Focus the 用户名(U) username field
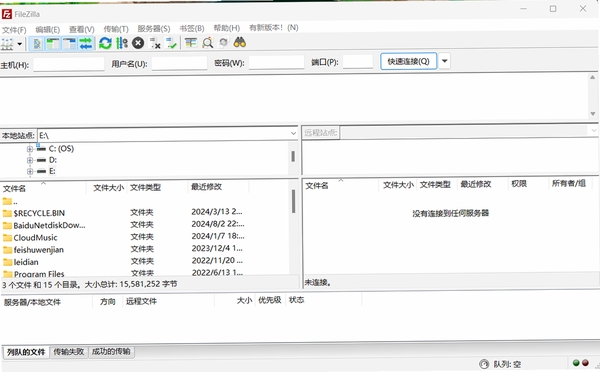The width and height of the screenshot is (600, 372). pos(179,63)
